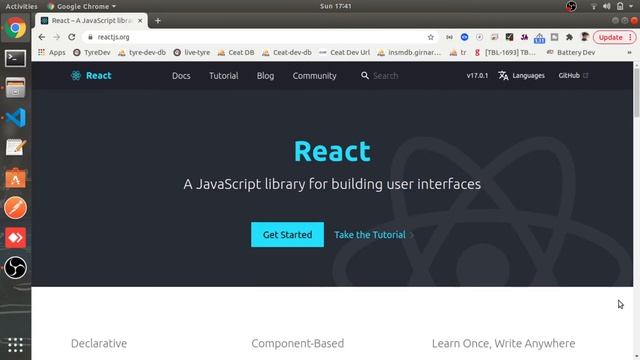Image resolution: width=640 pixels, height=360 pixels.
Task: Bookmark this page with the star icon
Action: click(431, 37)
